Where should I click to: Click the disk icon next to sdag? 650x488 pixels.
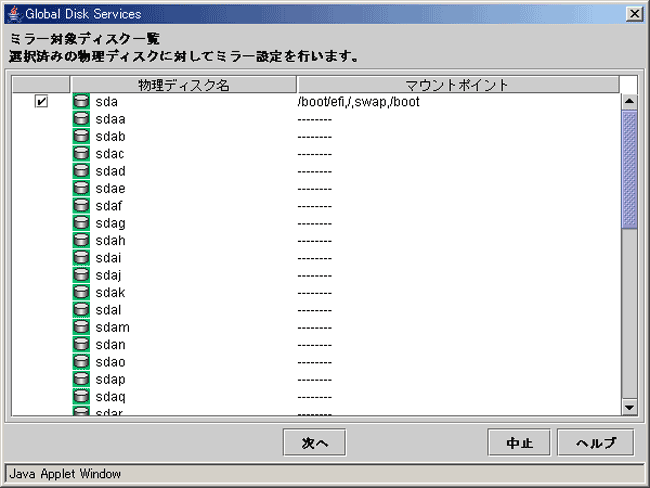coord(81,223)
